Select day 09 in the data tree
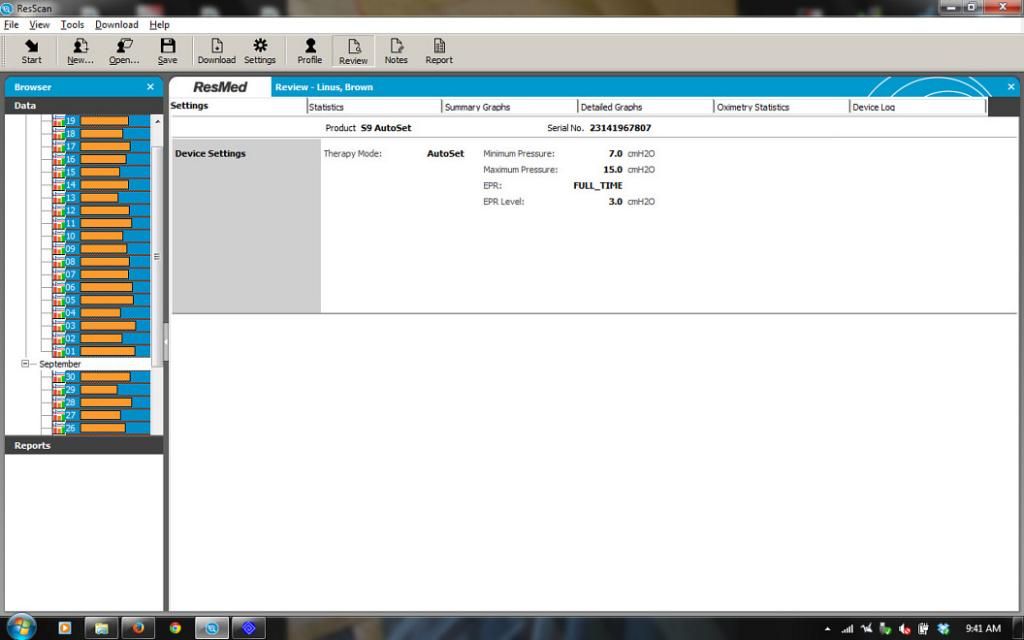The width and height of the screenshot is (1024, 640). (x=101, y=249)
